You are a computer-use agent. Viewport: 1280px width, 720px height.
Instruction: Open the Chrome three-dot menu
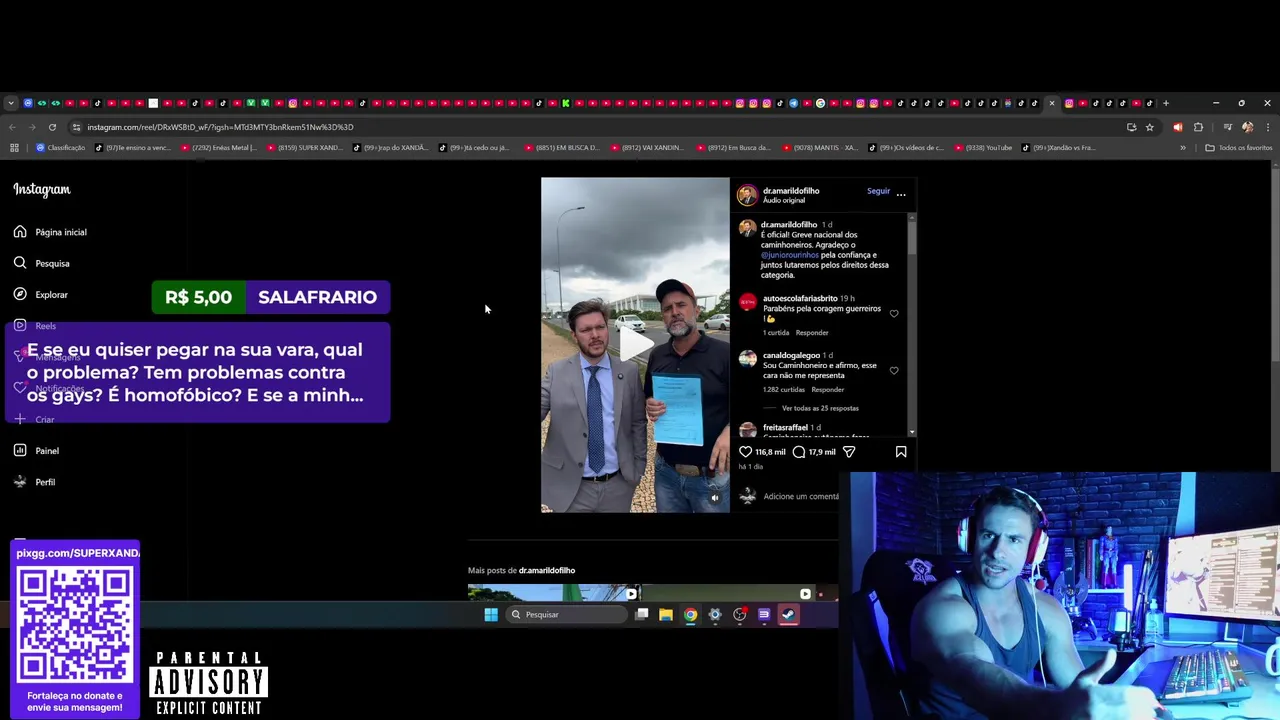click(x=1267, y=127)
